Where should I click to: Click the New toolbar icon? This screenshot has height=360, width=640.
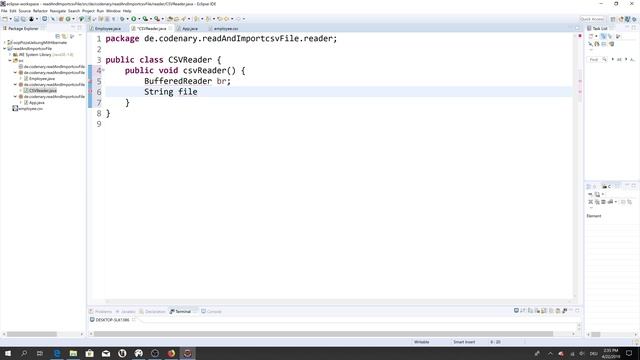click(x=5, y=19)
